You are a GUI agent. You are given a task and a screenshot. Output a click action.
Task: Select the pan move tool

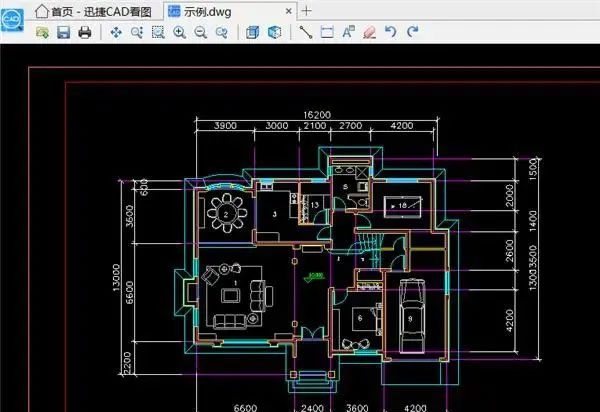[x=115, y=33]
